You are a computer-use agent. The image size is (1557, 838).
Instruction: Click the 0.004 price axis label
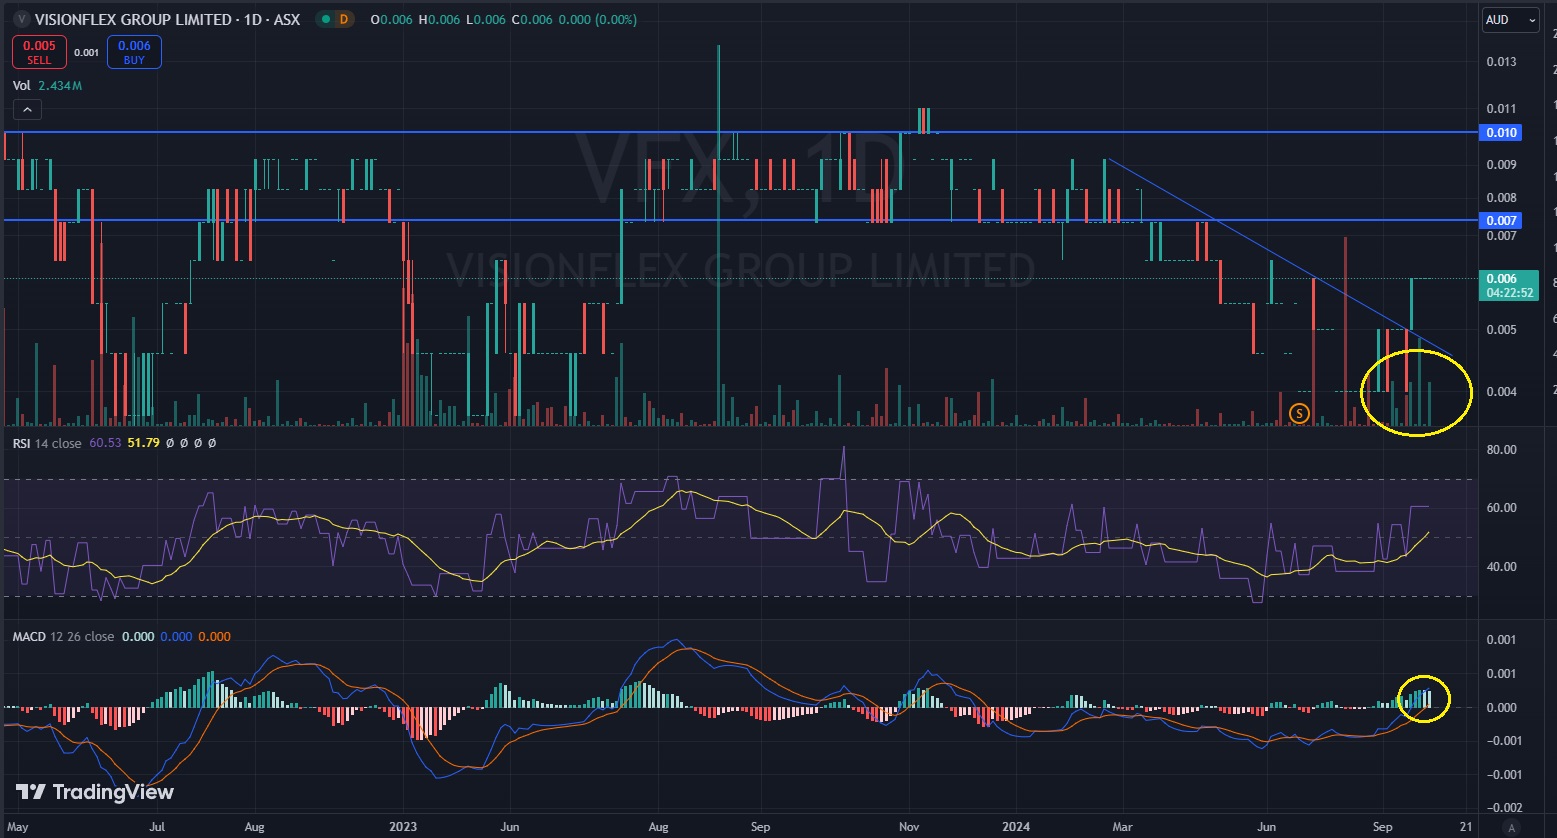[x=1501, y=391]
